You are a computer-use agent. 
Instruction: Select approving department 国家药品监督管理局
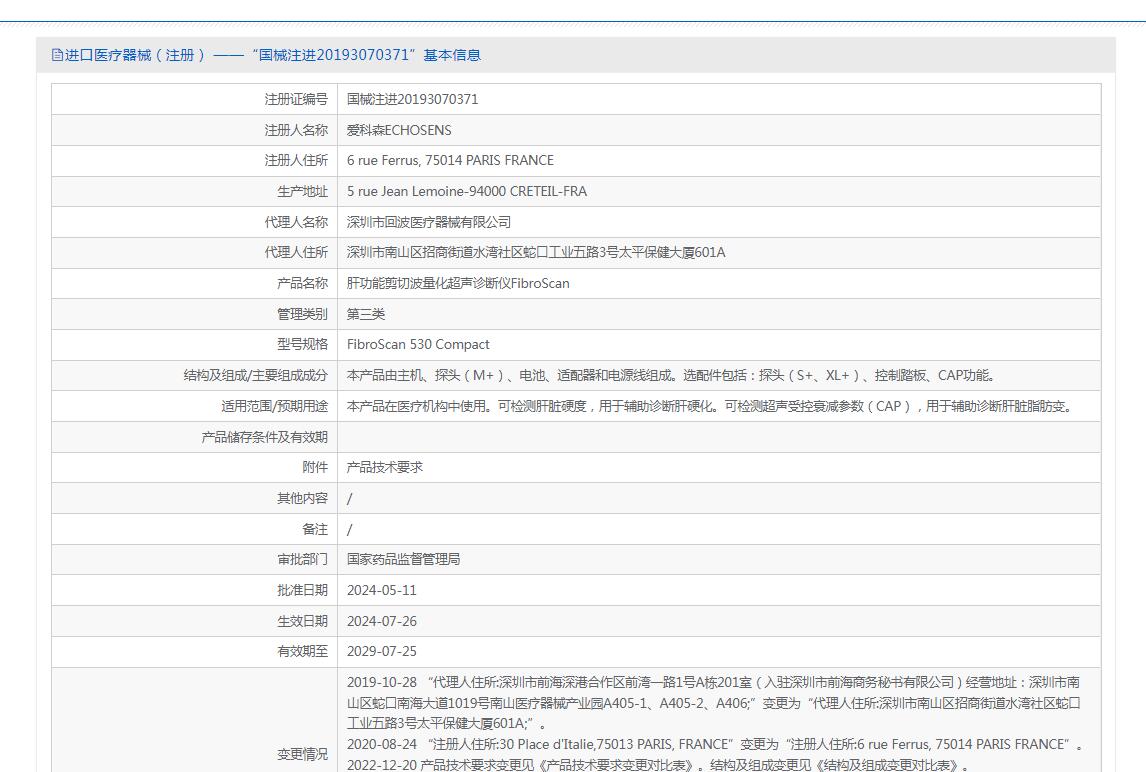click(x=403, y=560)
